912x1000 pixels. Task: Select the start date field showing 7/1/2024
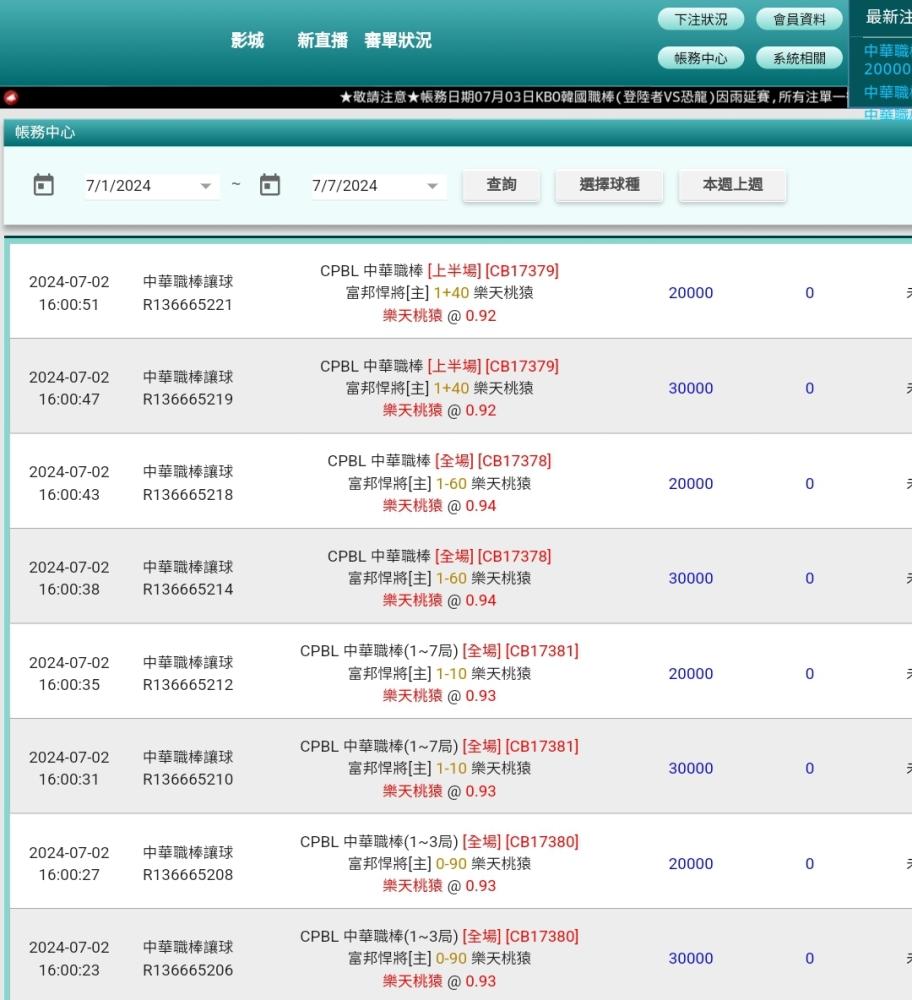[152, 186]
